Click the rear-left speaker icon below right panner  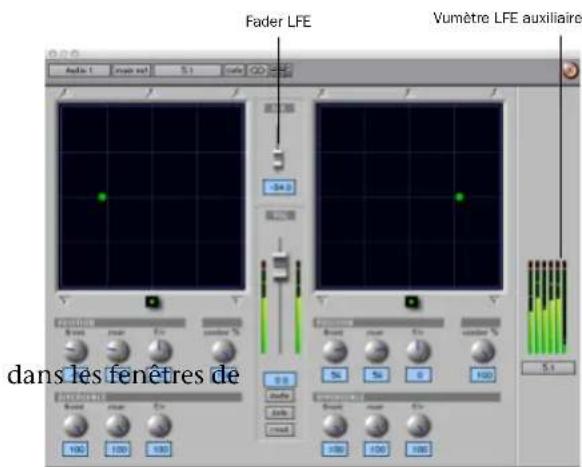322,300
